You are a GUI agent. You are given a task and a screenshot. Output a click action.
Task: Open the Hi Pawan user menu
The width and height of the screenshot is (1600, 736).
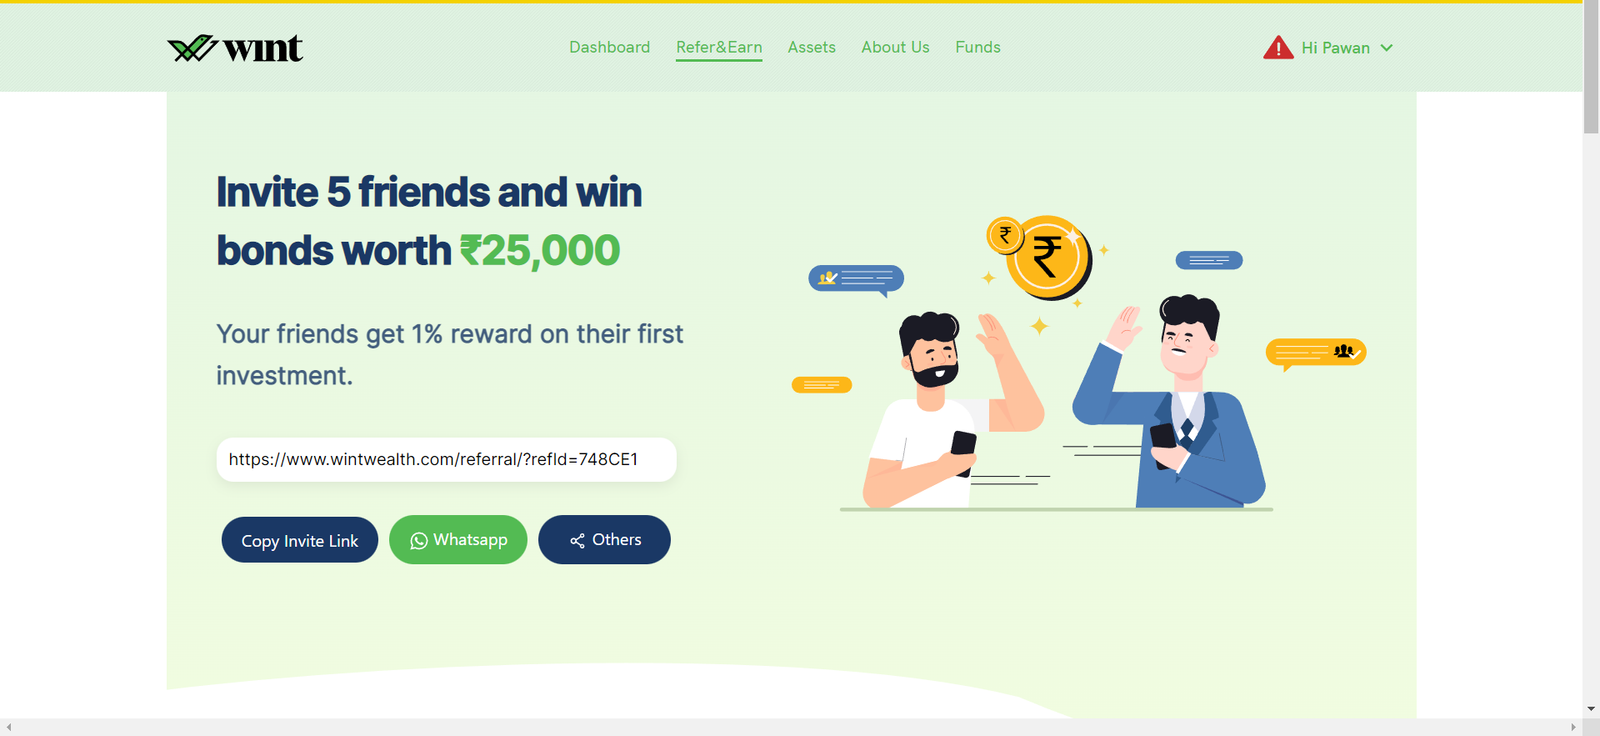click(1335, 48)
